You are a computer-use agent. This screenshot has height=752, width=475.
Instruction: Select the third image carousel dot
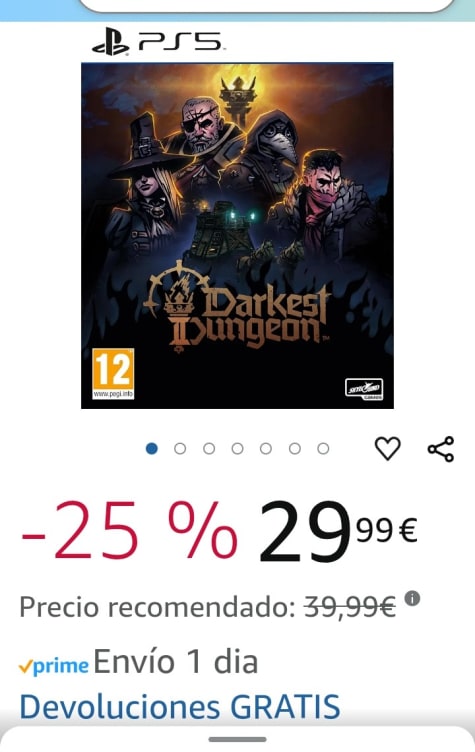tap(209, 448)
